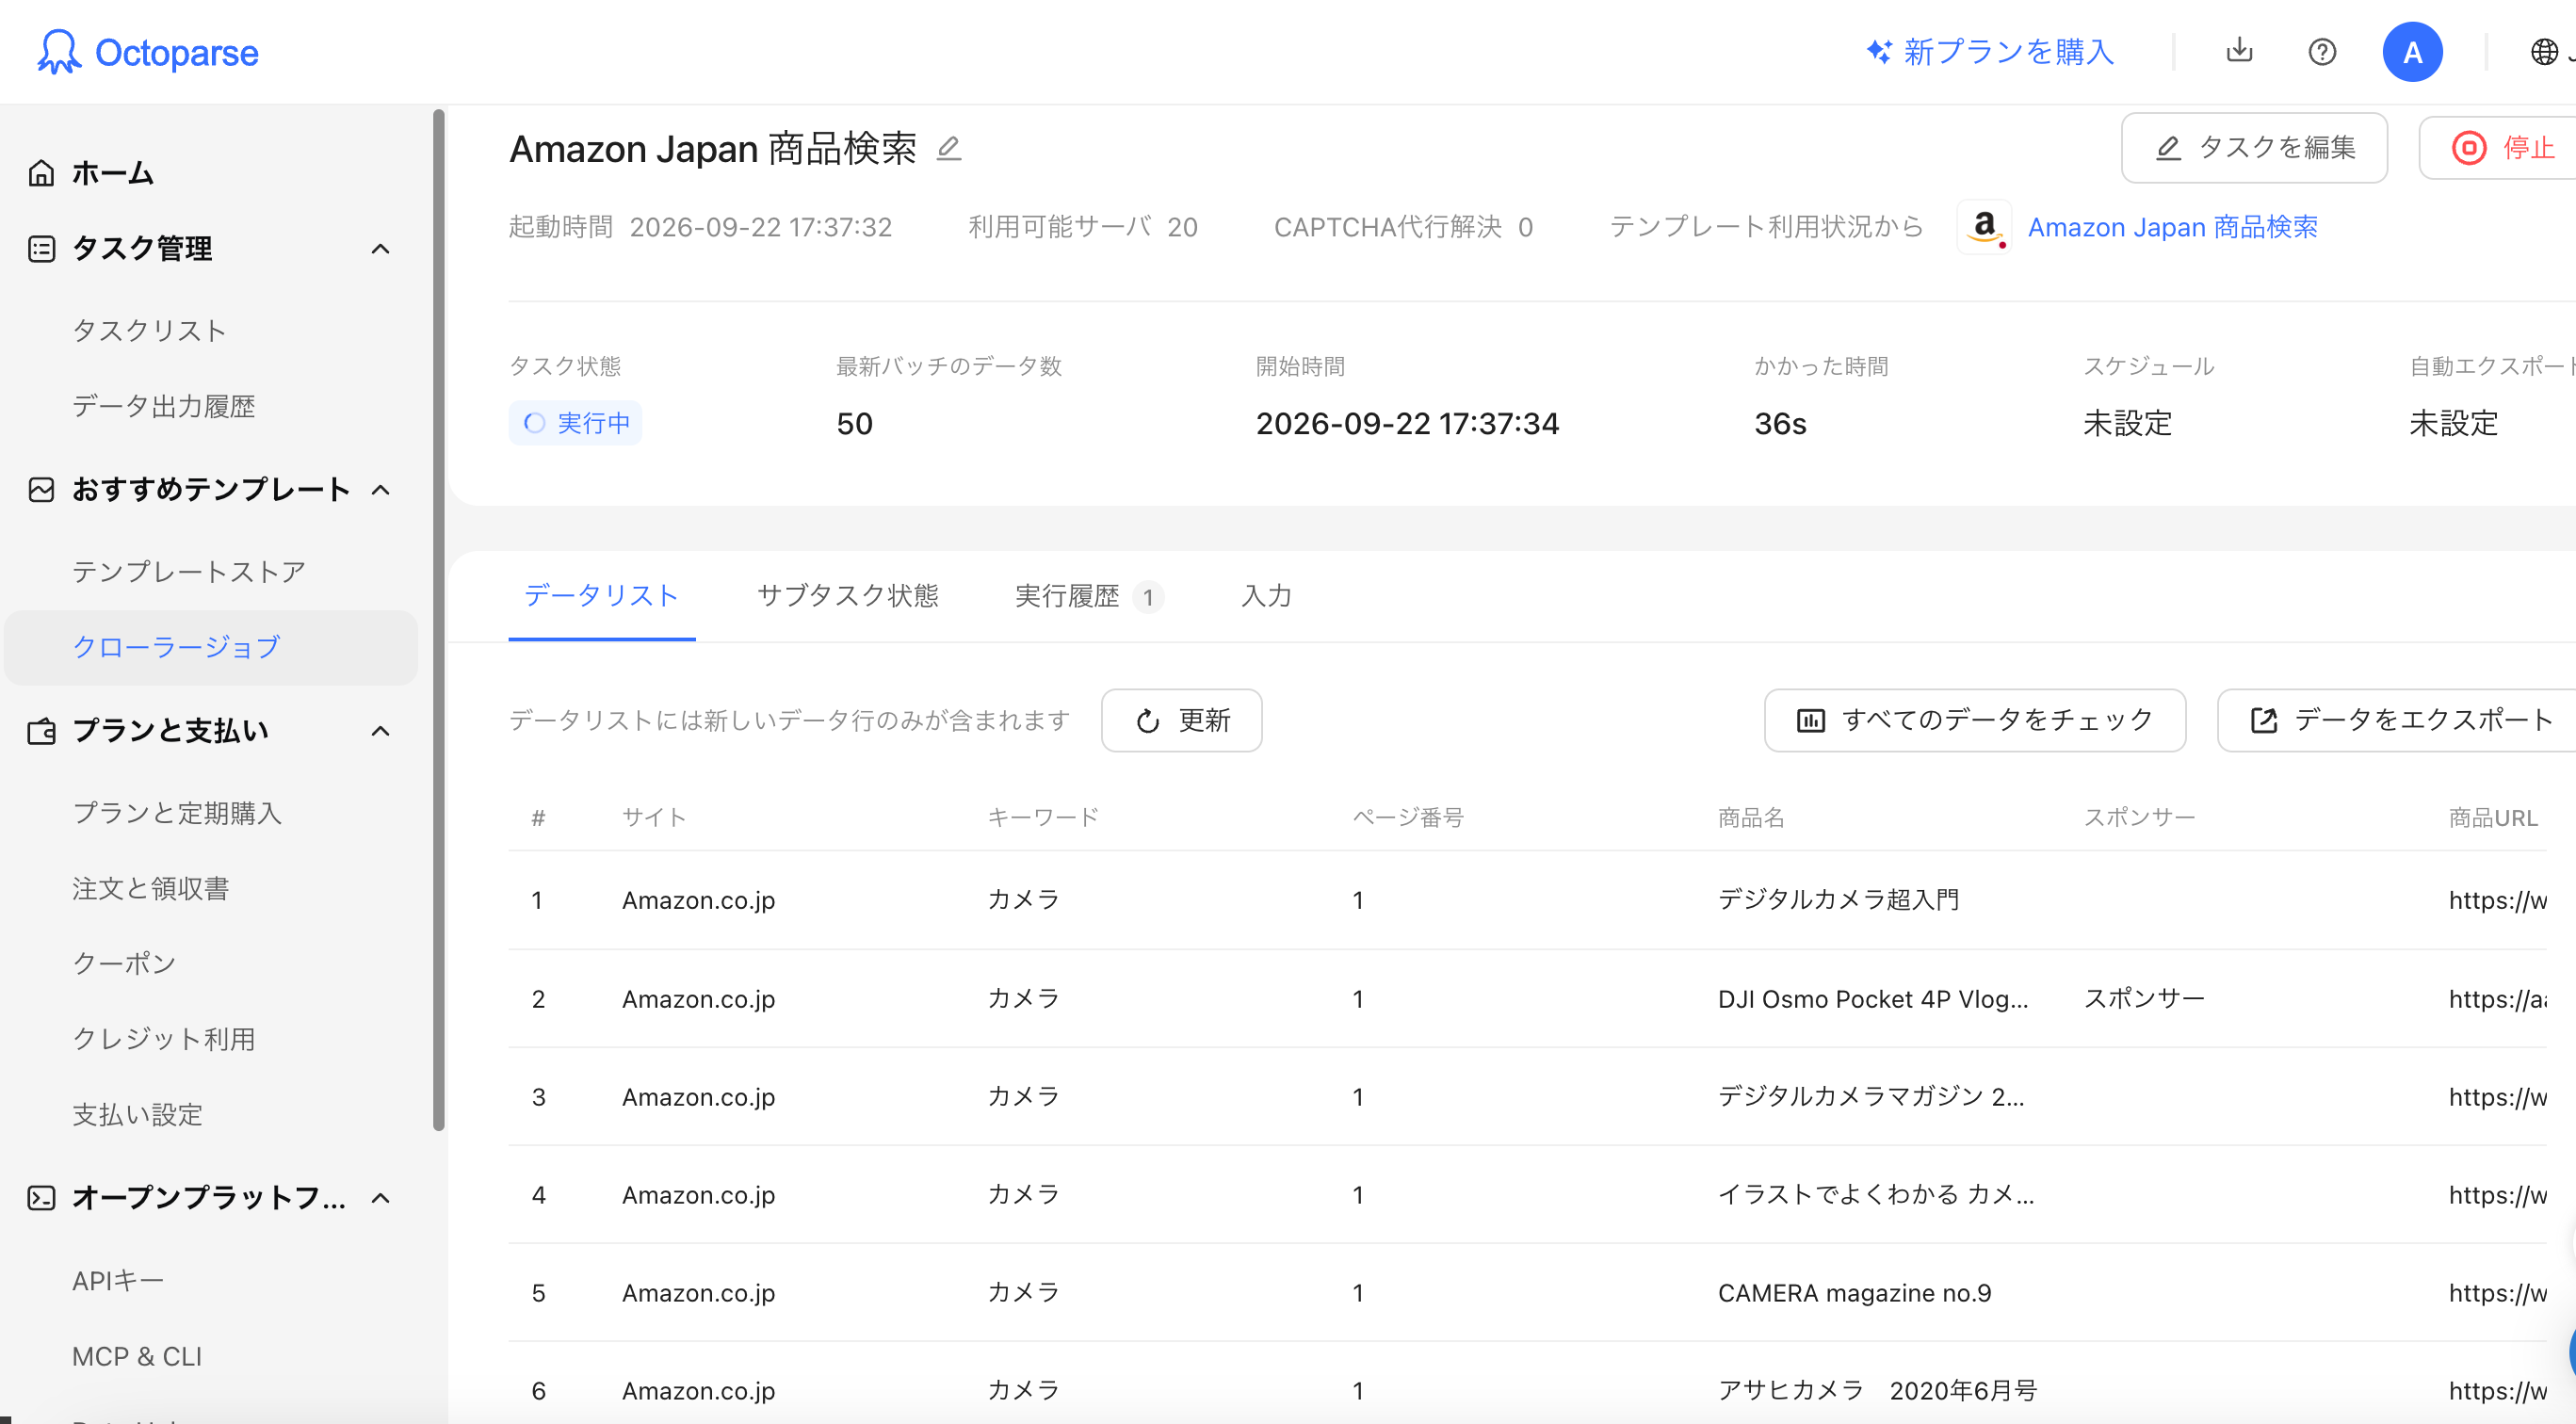Screen dimensions: 2576x1424
Task: Open クレジット利用 in sidebar
Action: 163,1039
